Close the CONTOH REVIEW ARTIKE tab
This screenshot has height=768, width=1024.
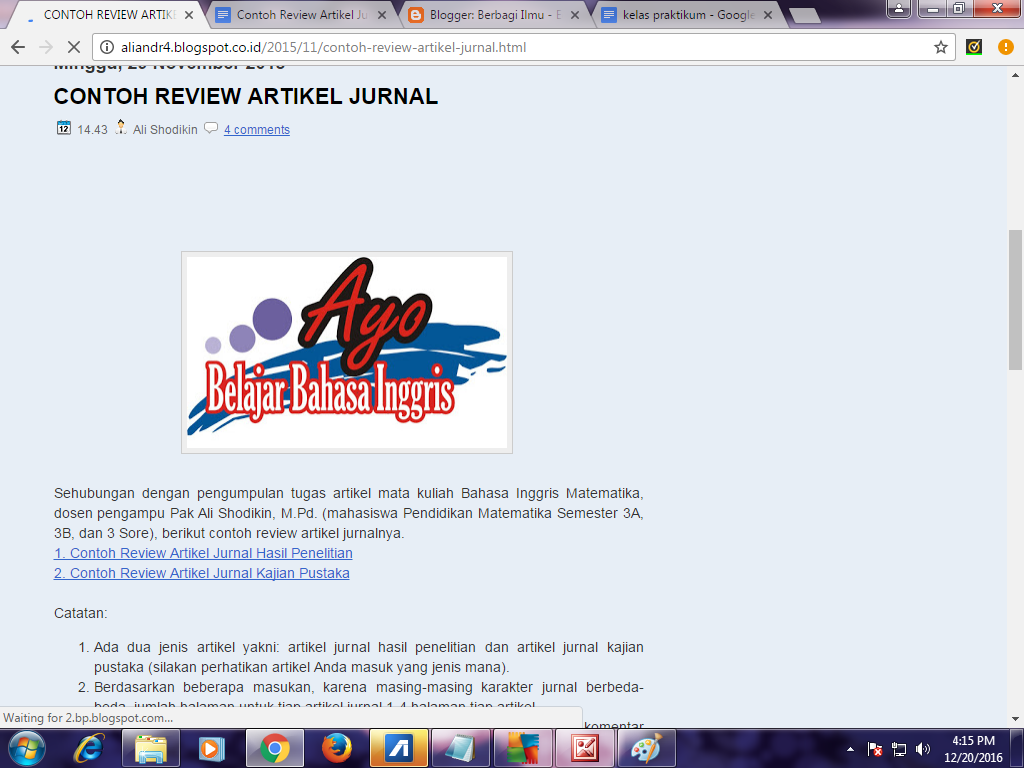pos(189,14)
